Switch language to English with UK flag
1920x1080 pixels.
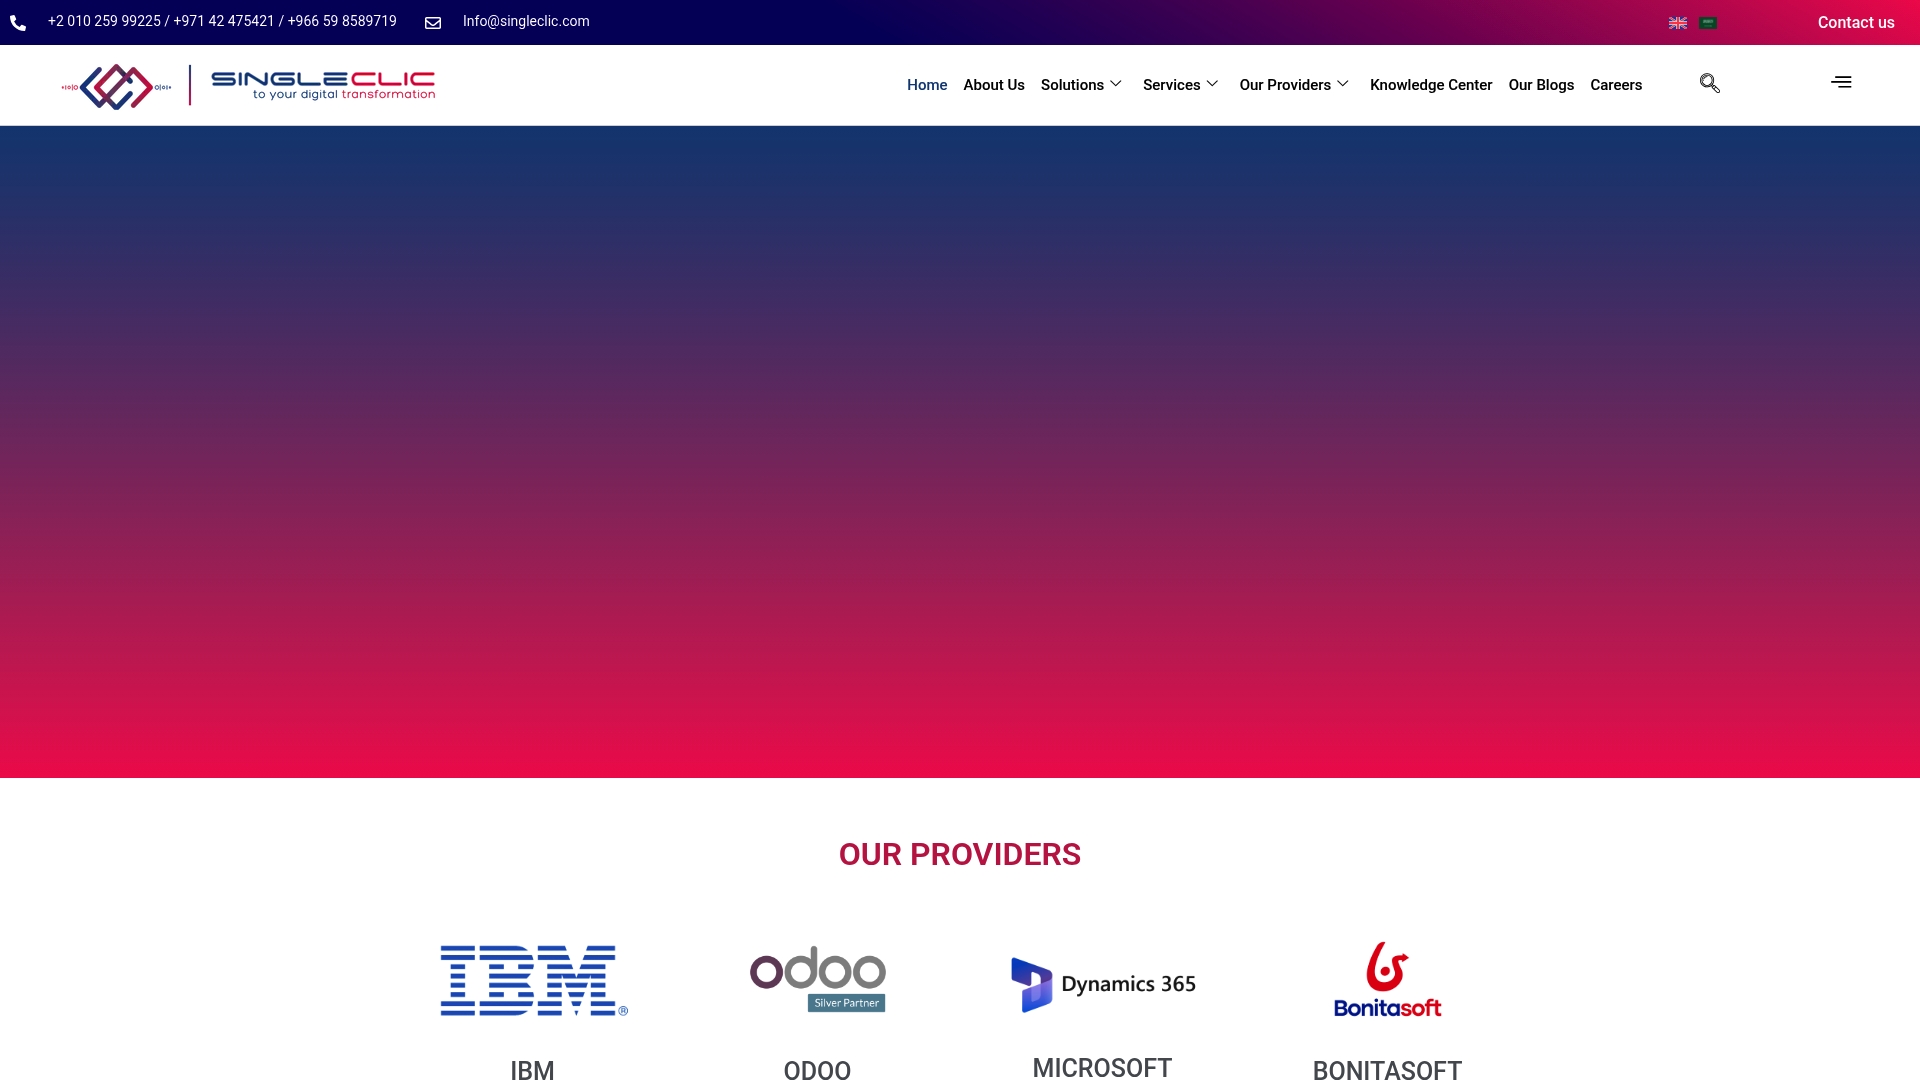tap(1678, 22)
